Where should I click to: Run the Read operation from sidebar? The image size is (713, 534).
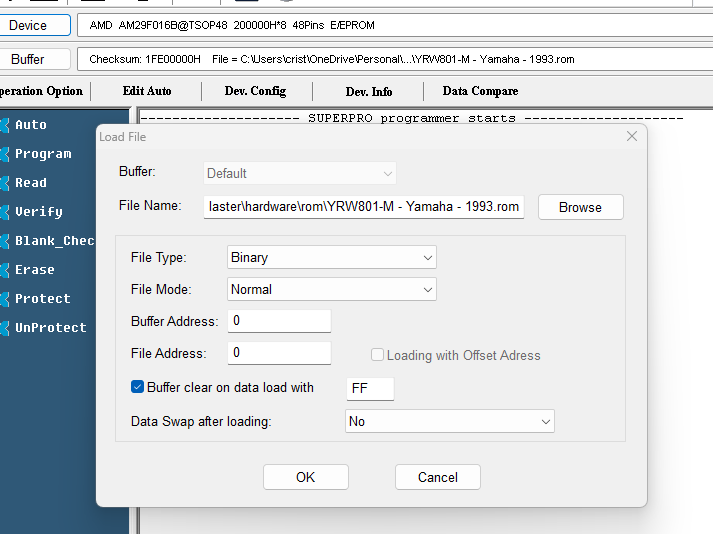tap(30, 183)
